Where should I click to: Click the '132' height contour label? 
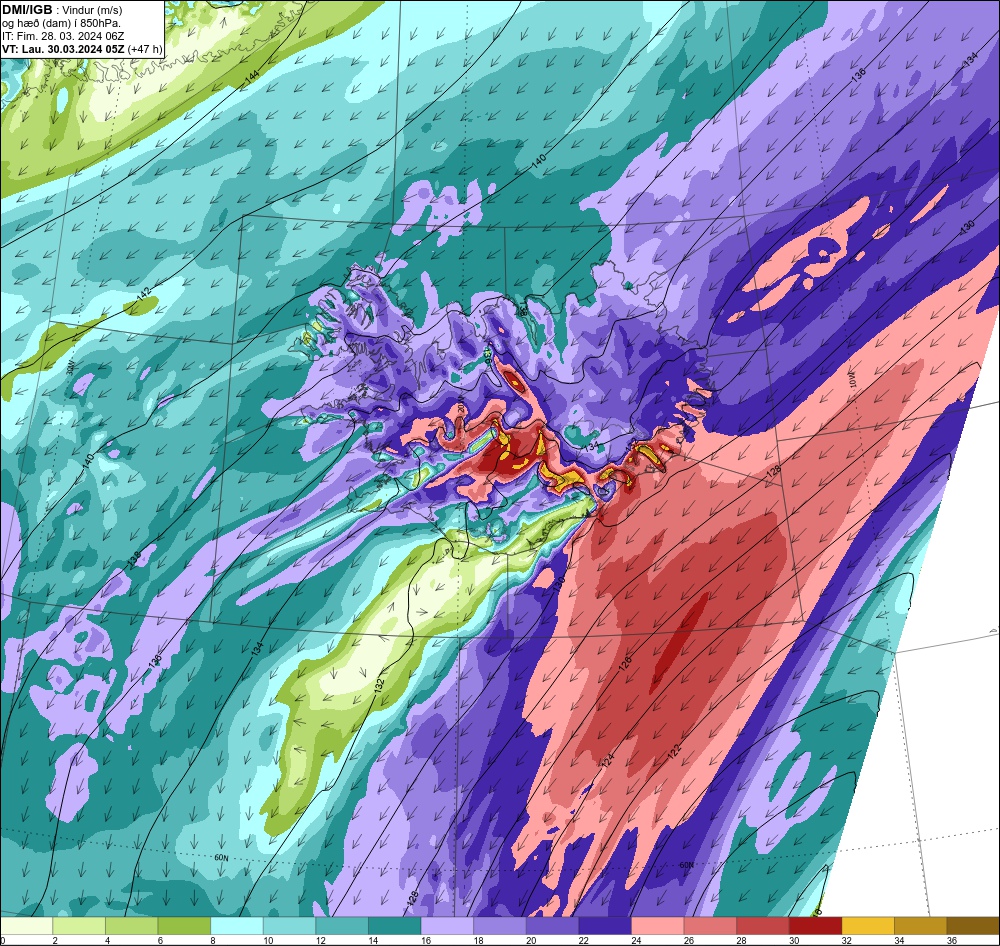click(x=379, y=686)
